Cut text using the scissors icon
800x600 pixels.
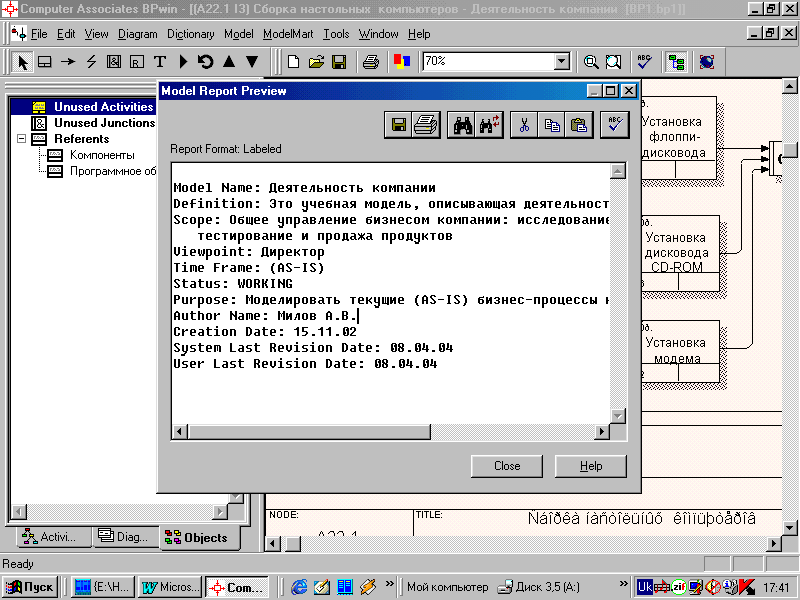point(524,125)
